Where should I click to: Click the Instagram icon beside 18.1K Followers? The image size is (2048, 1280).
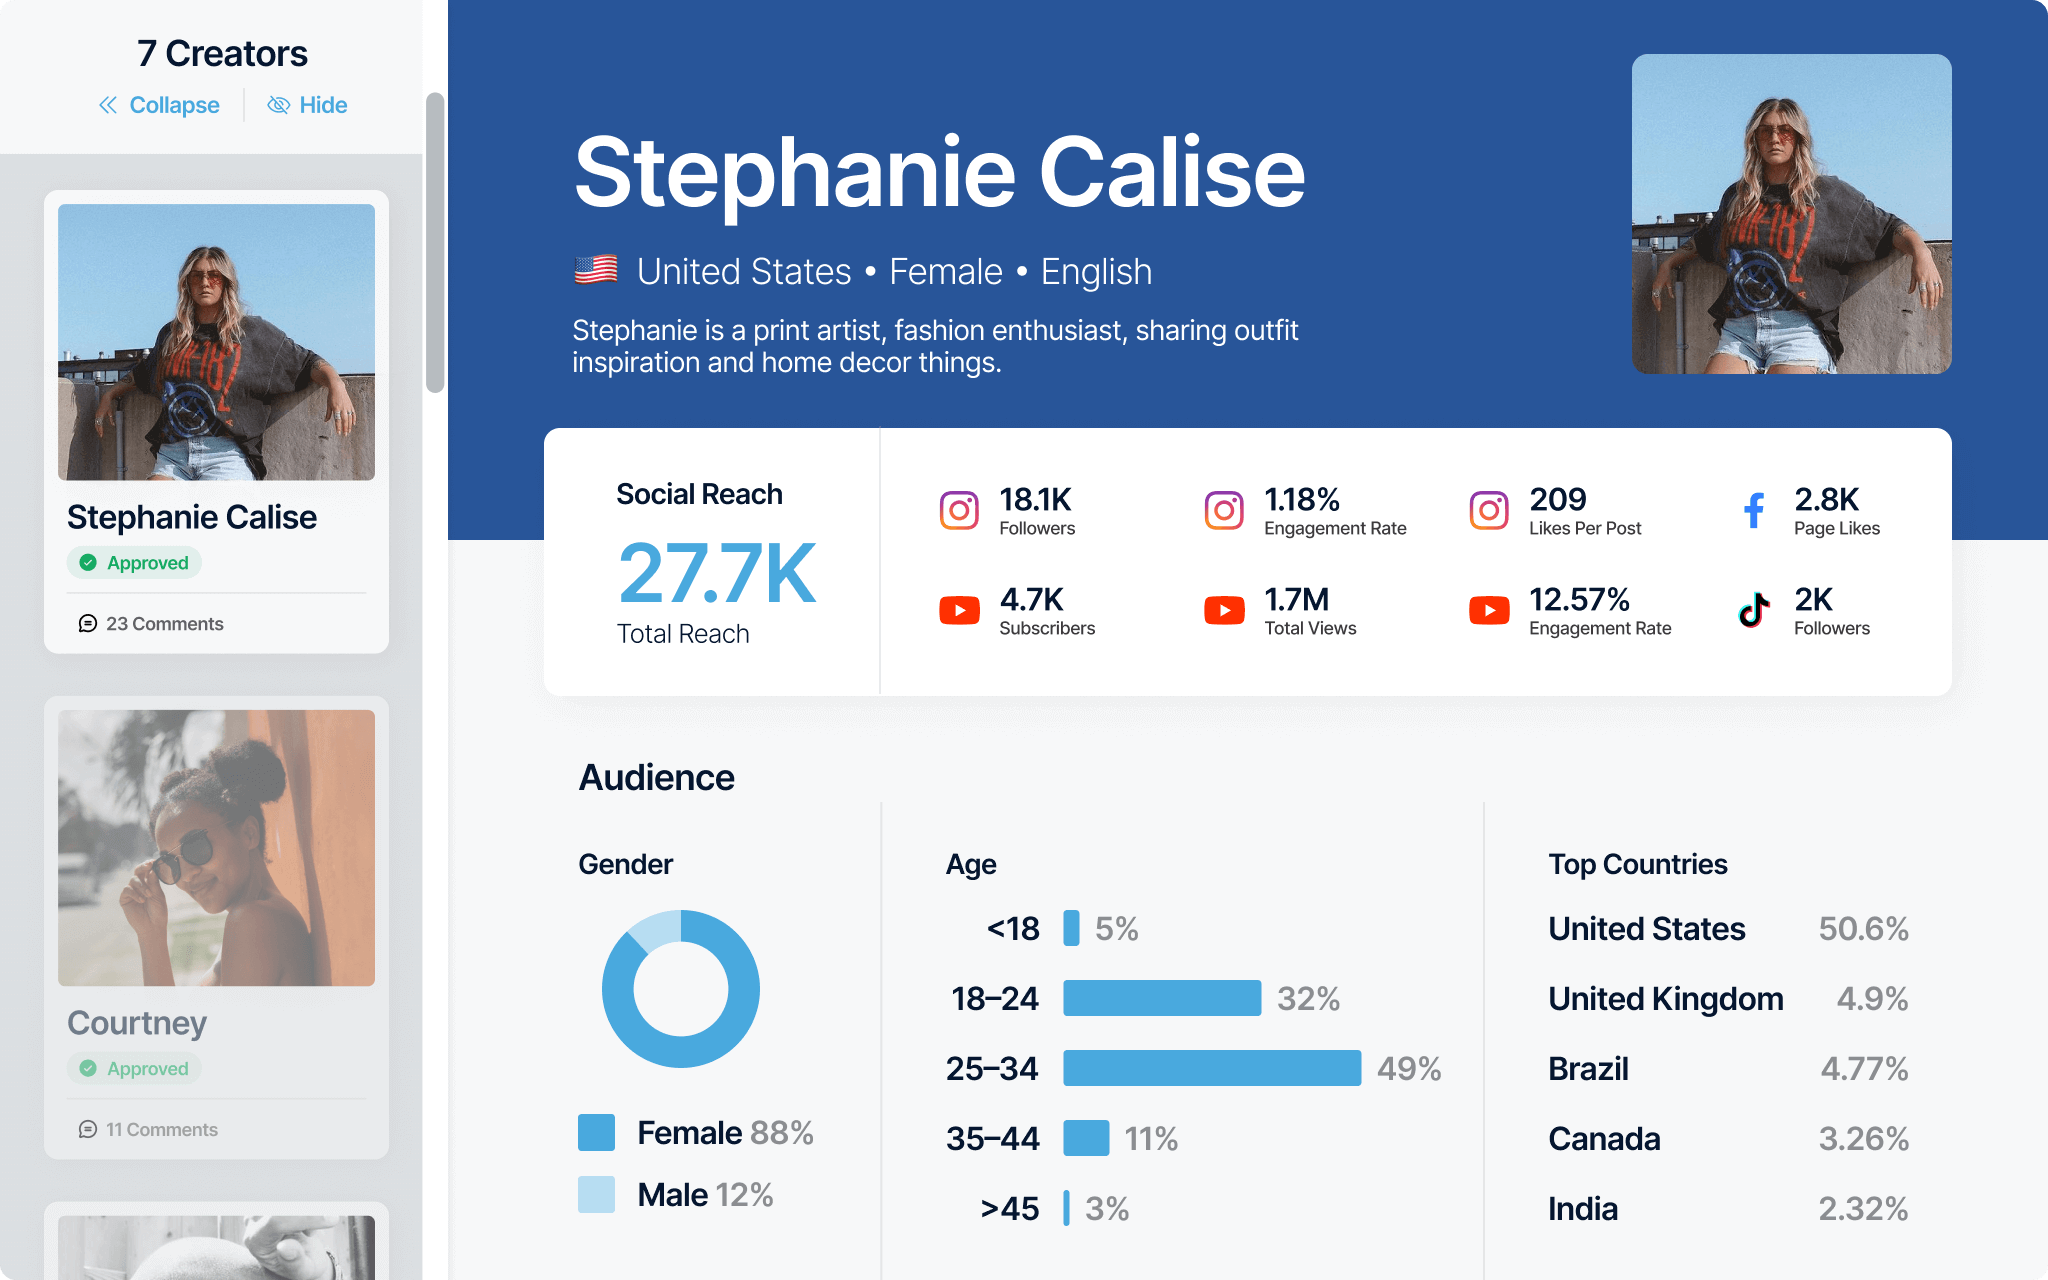959,510
